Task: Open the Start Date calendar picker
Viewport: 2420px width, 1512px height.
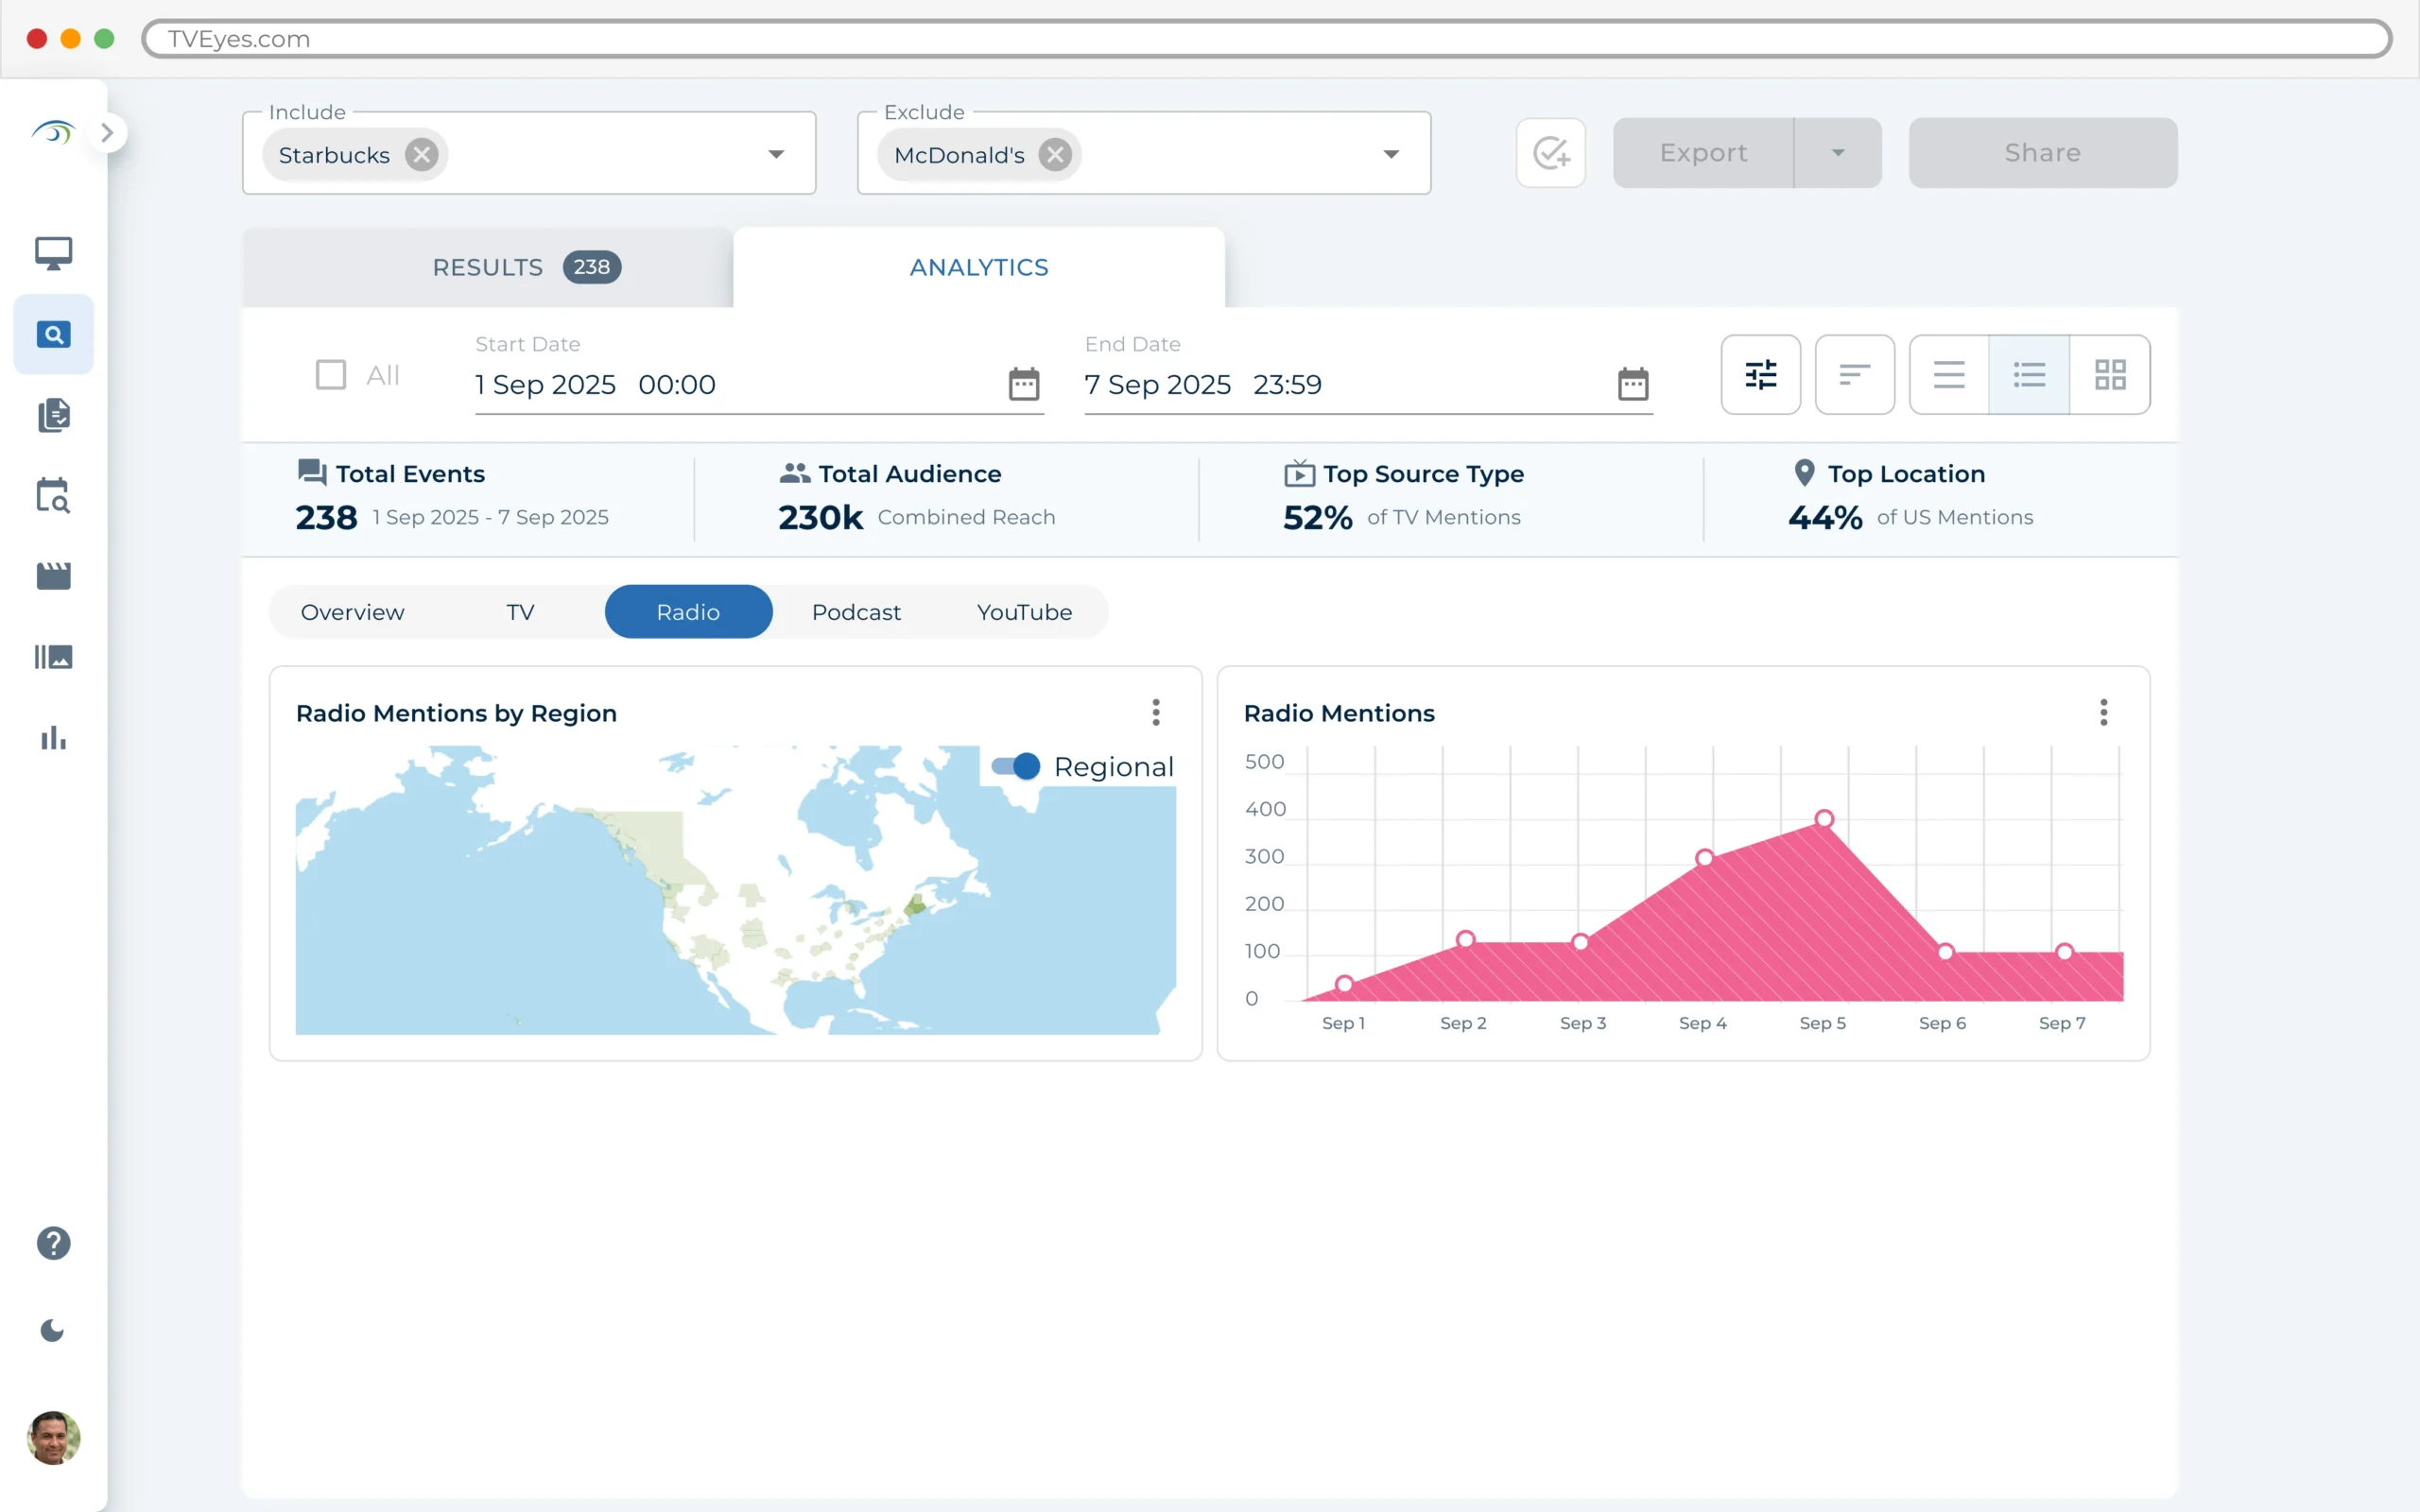Action: coord(1023,384)
